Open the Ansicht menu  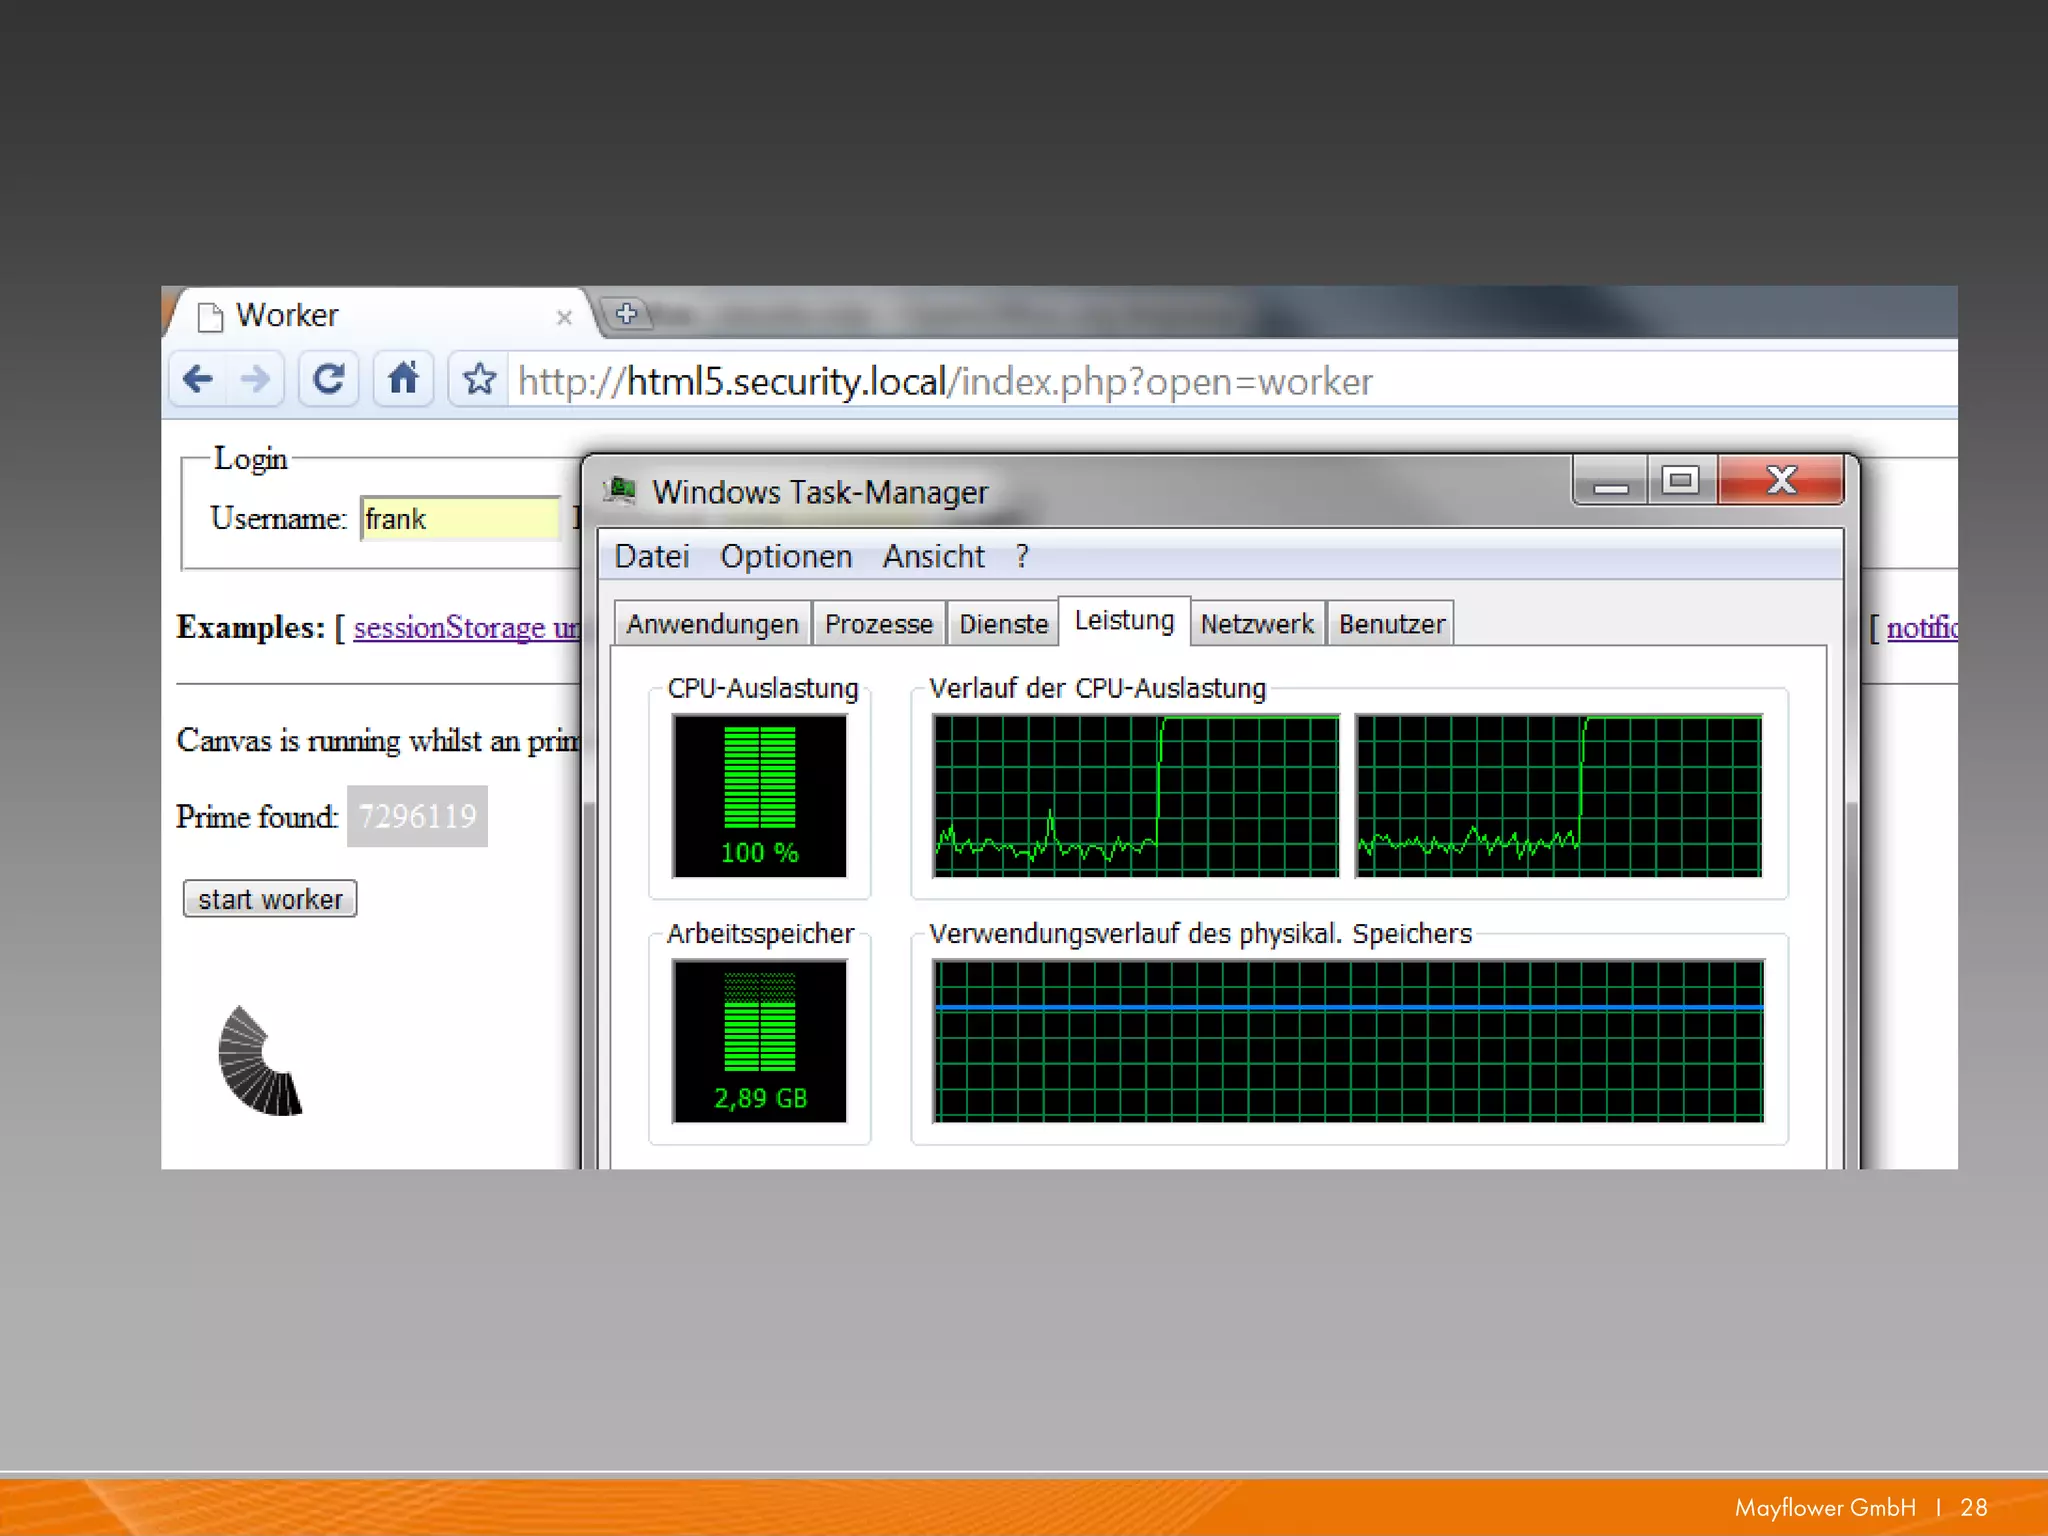(x=933, y=556)
